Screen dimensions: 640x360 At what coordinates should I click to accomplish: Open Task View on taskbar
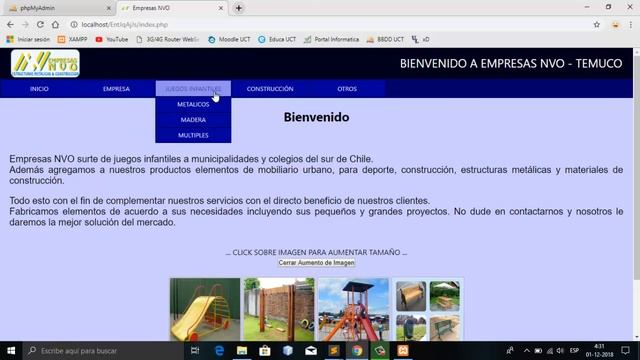coord(195,351)
